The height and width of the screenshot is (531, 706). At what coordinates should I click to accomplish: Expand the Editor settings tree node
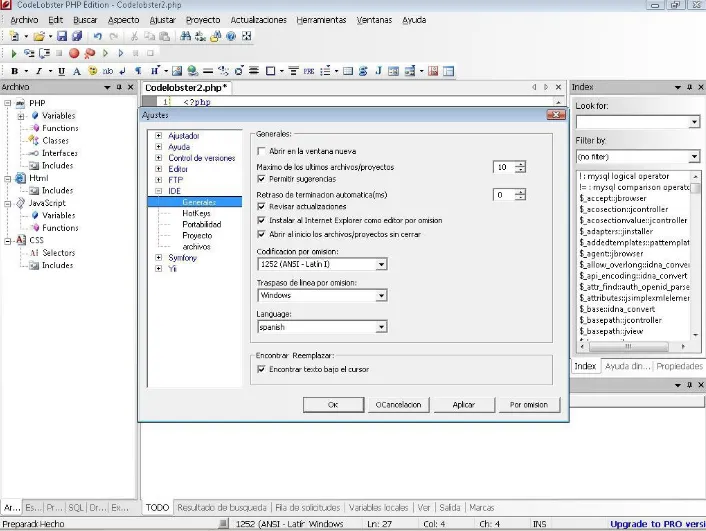[158, 169]
